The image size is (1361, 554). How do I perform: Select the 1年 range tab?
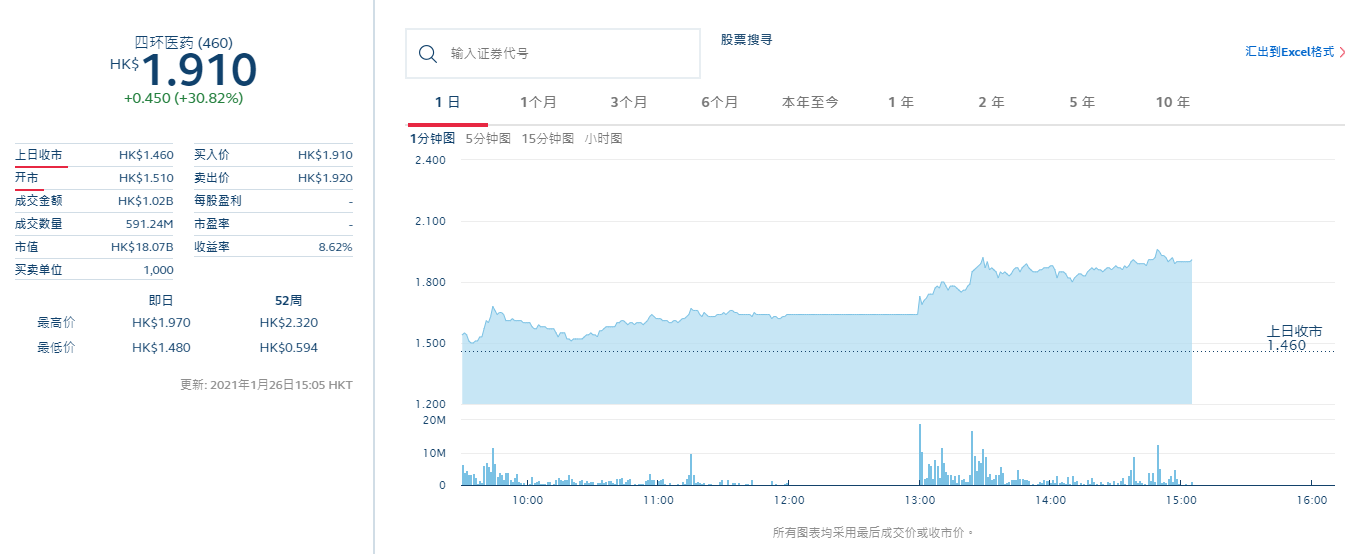tap(901, 103)
